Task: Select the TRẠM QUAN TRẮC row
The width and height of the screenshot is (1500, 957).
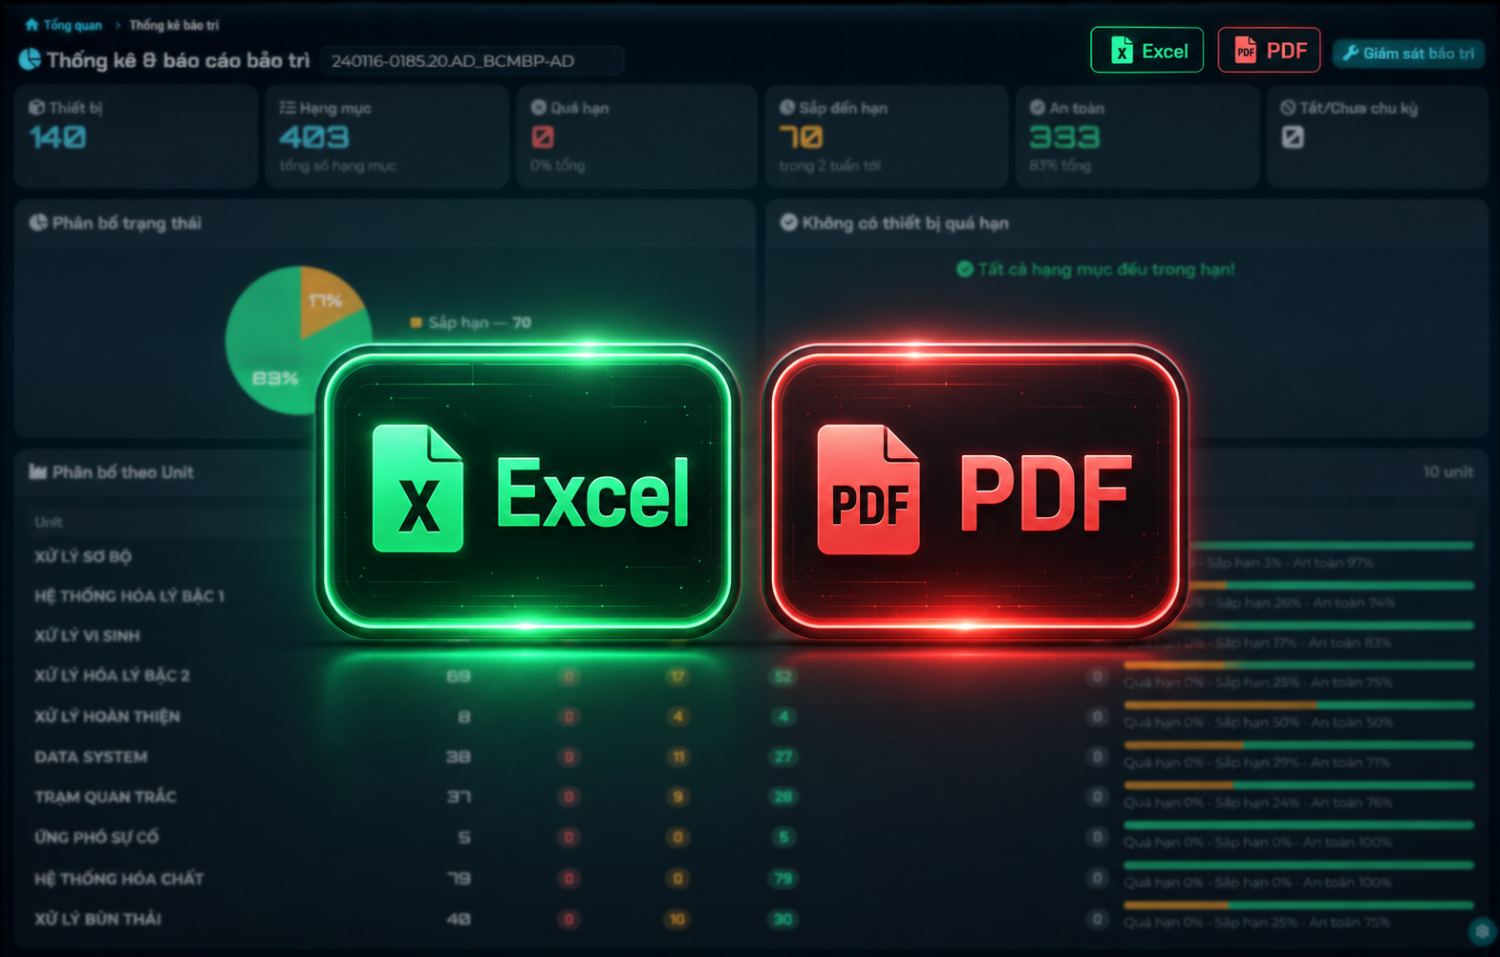Action: click(x=752, y=797)
